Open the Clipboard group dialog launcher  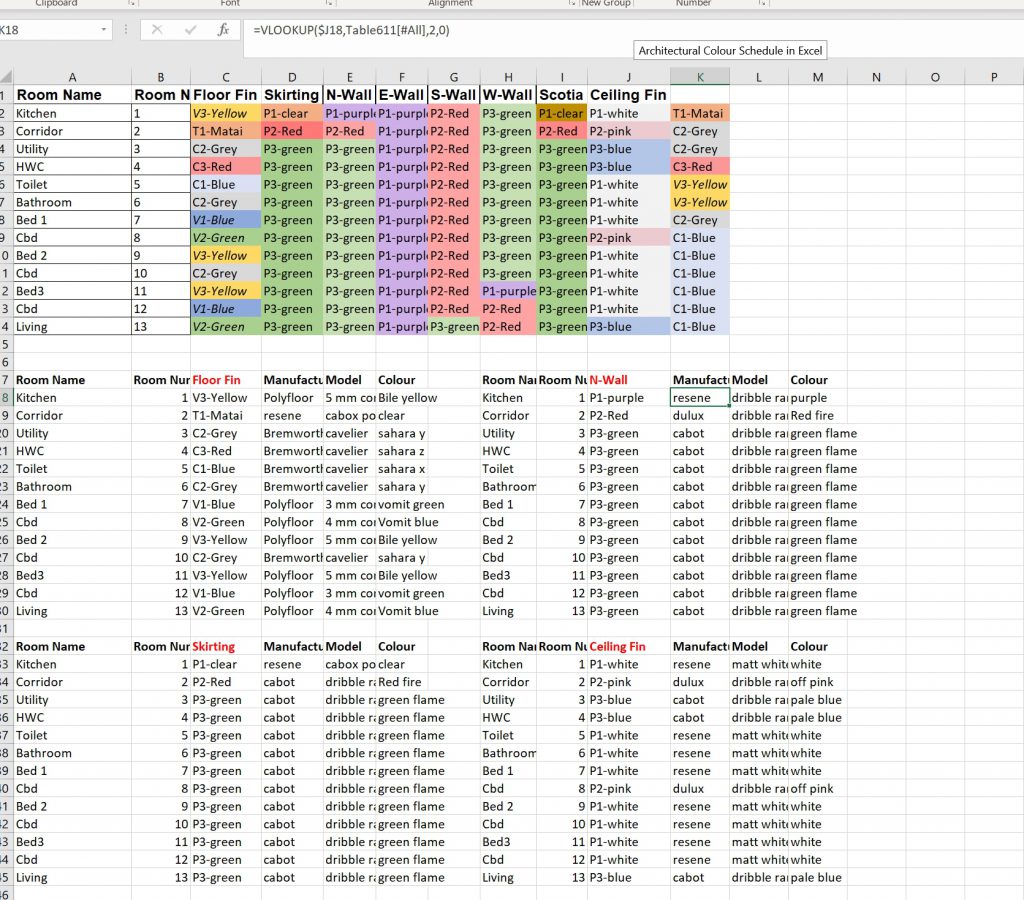(133, 4)
